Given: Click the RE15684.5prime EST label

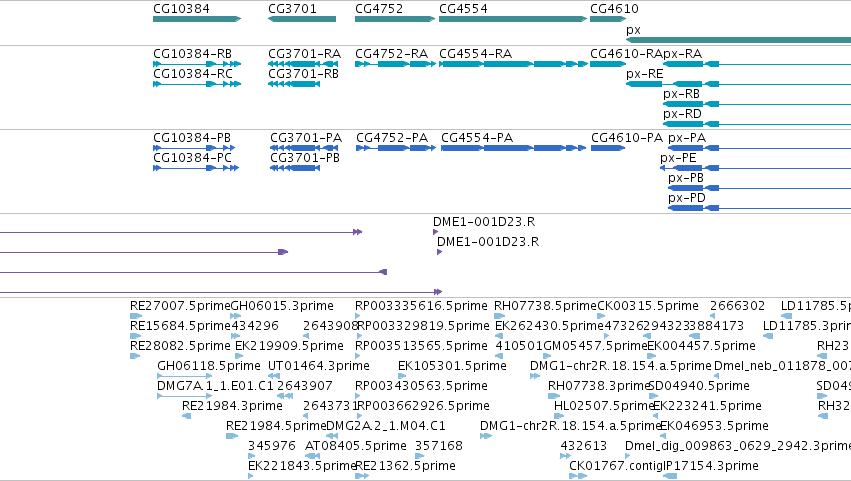Looking at the screenshot, I should 180,326.
